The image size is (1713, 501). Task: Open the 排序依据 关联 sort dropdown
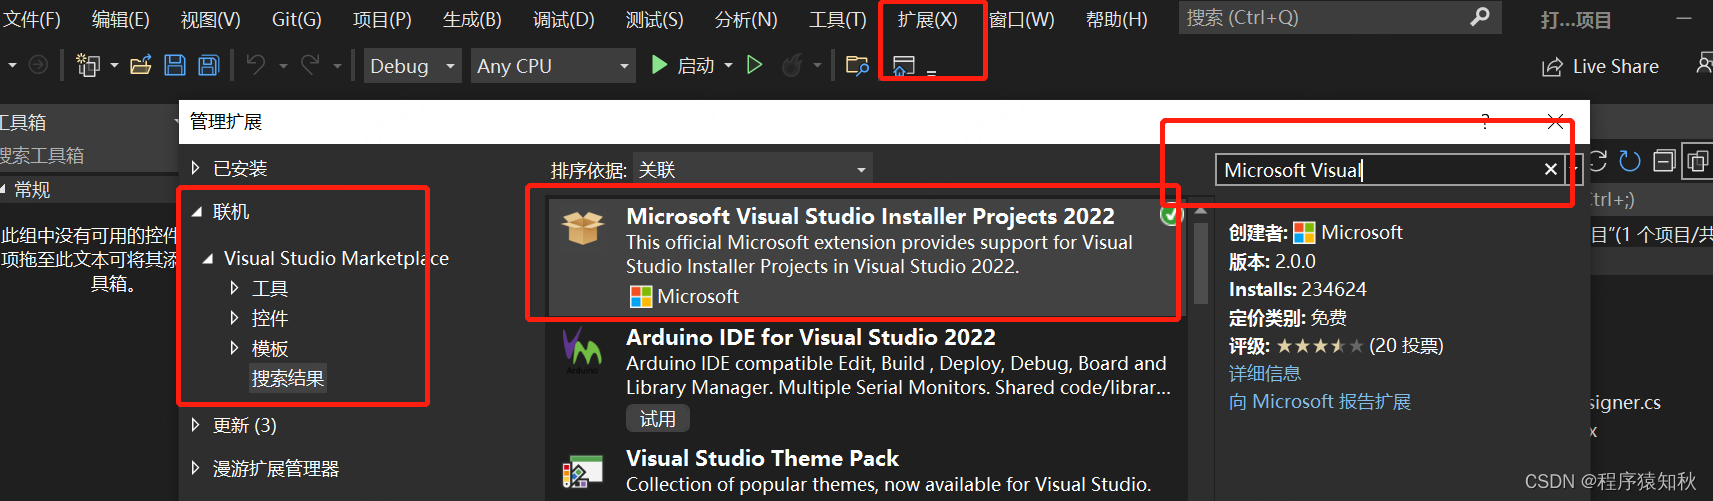(x=752, y=170)
